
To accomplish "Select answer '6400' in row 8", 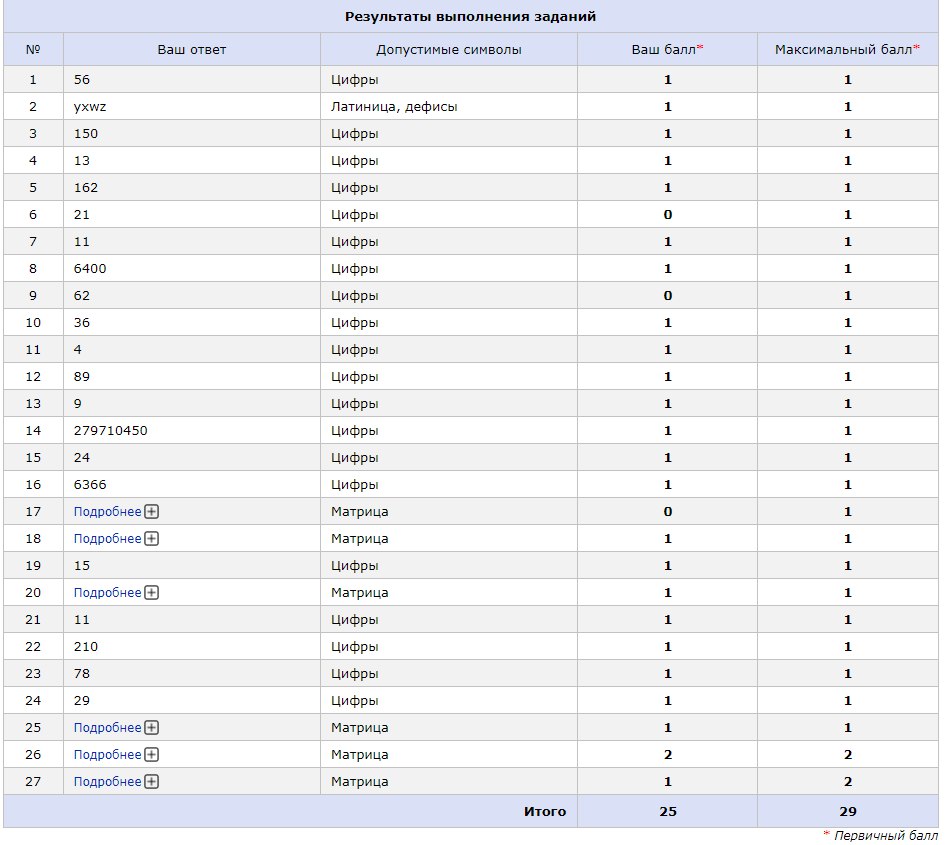I will coord(90,268).
